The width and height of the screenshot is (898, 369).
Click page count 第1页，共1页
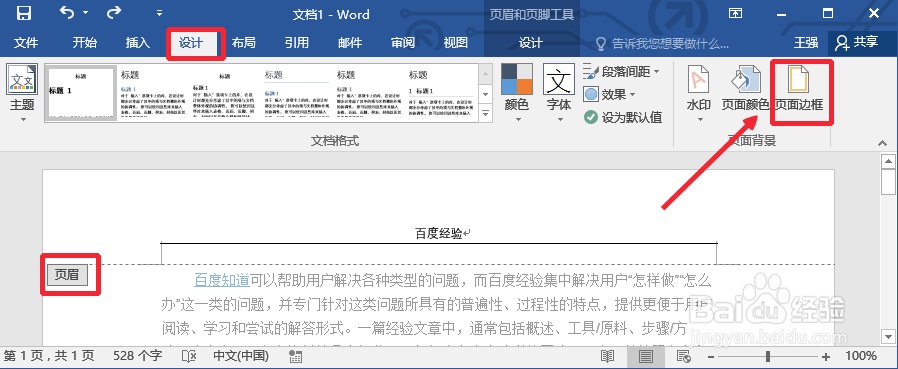click(x=49, y=356)
